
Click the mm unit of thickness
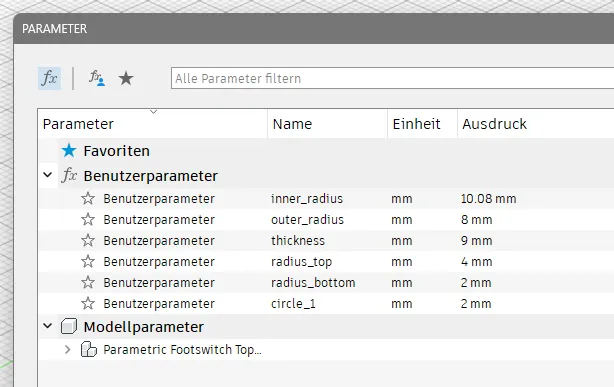[402, 241]
